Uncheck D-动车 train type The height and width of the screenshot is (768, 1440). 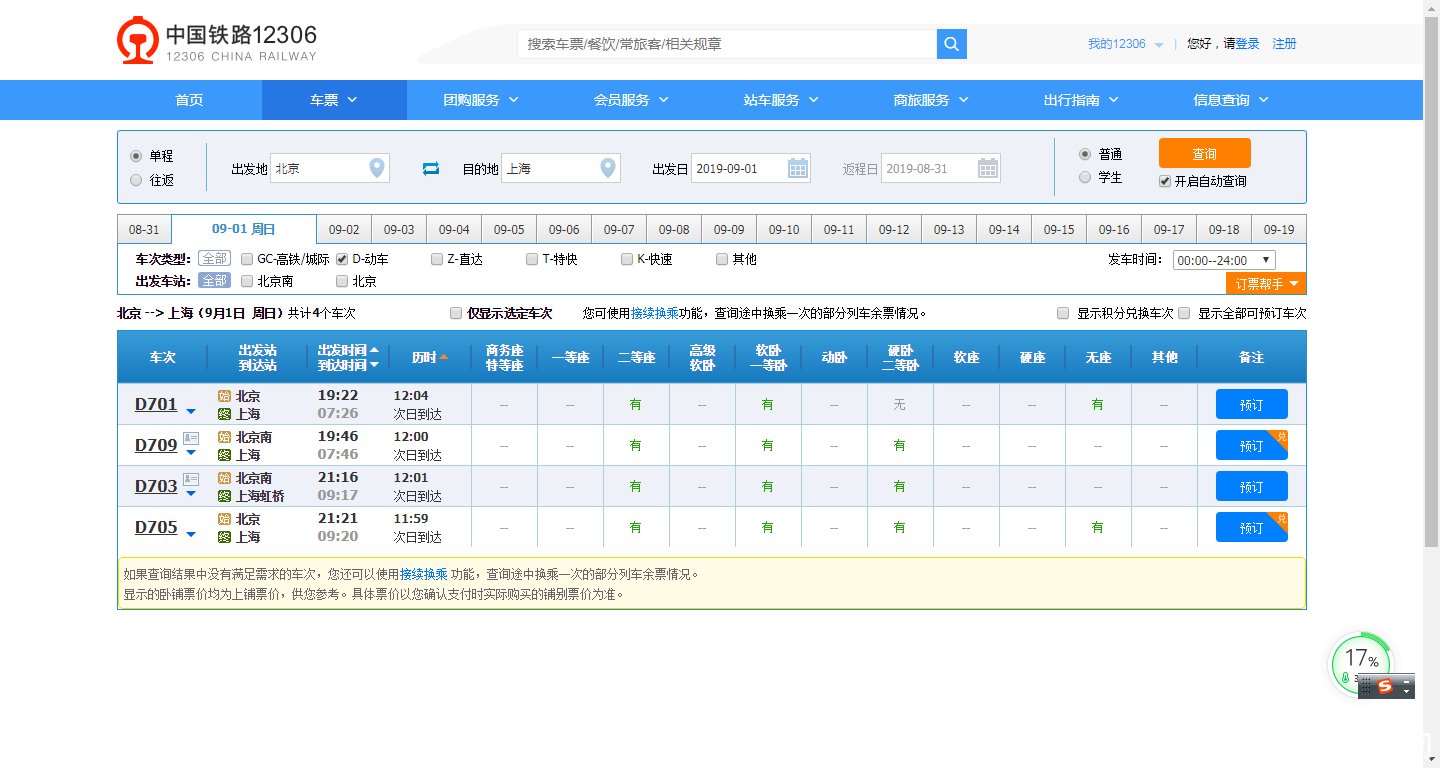(342, 259)
